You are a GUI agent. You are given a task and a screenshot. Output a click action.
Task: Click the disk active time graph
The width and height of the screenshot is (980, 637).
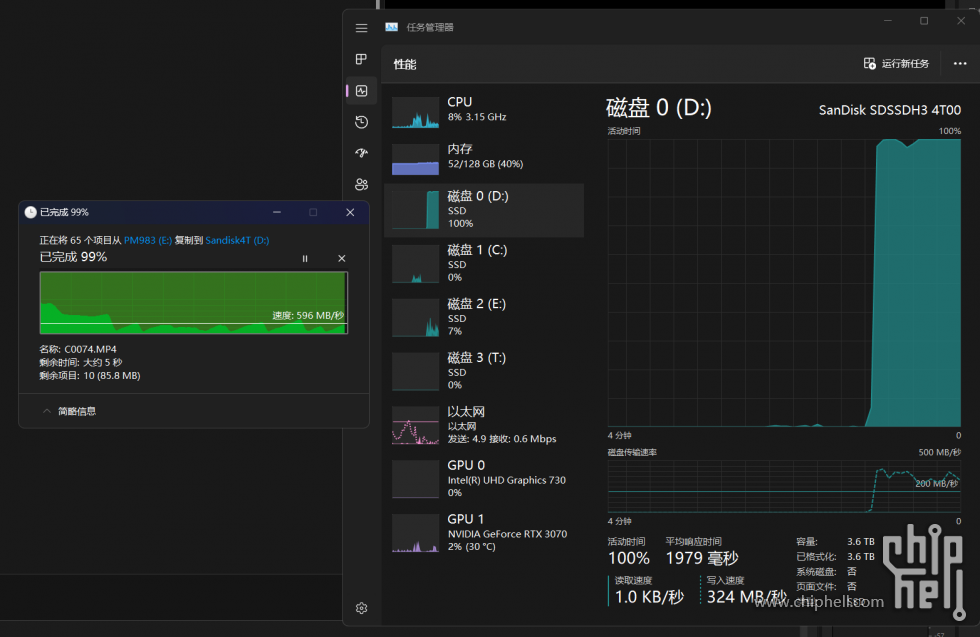784,283
